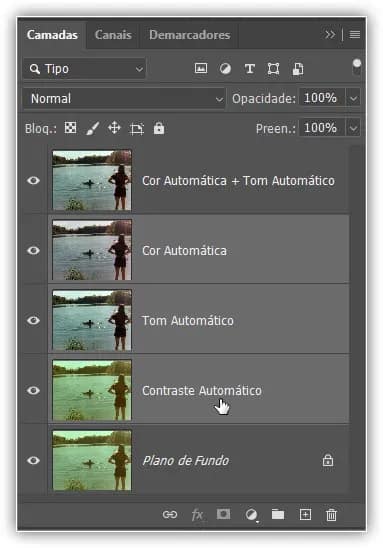Image resolution: width=383 pixels, height=548 pixels.
Task: Open the Normal blend mode dropdown
Action: point(124,99)
